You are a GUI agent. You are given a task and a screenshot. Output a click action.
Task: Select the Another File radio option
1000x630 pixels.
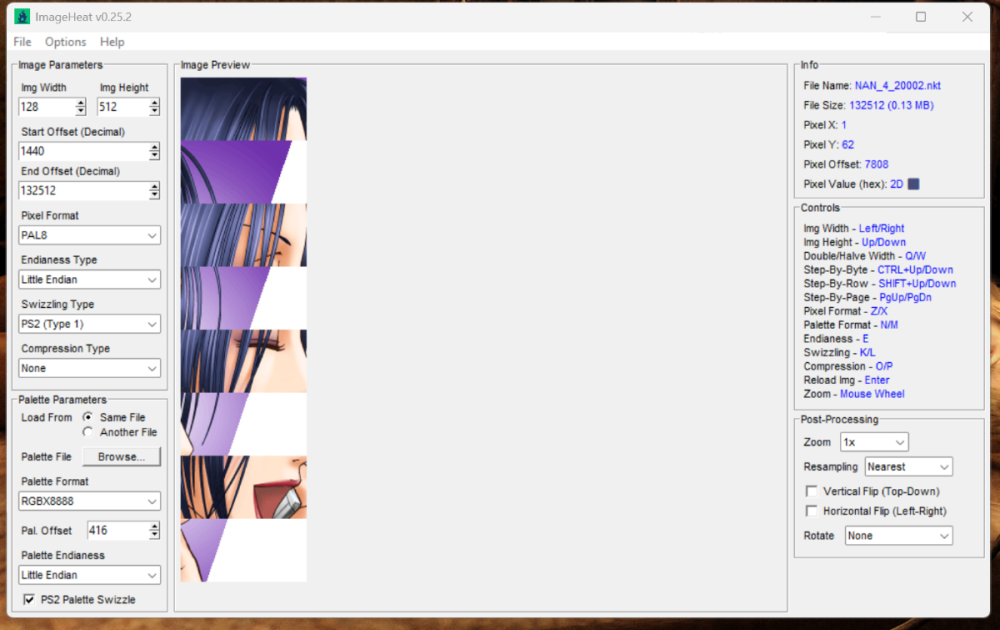click(89, 432)
